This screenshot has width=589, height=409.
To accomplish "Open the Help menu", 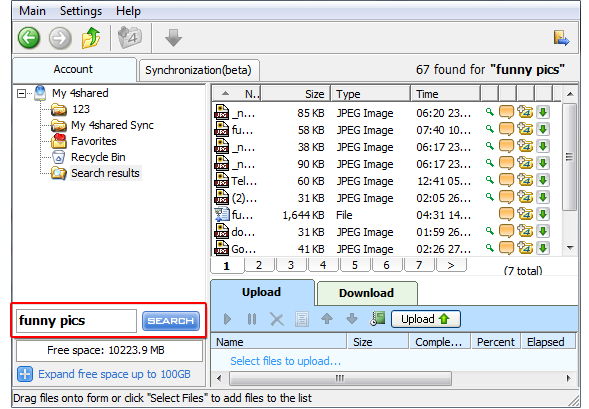I will (128, 11).
